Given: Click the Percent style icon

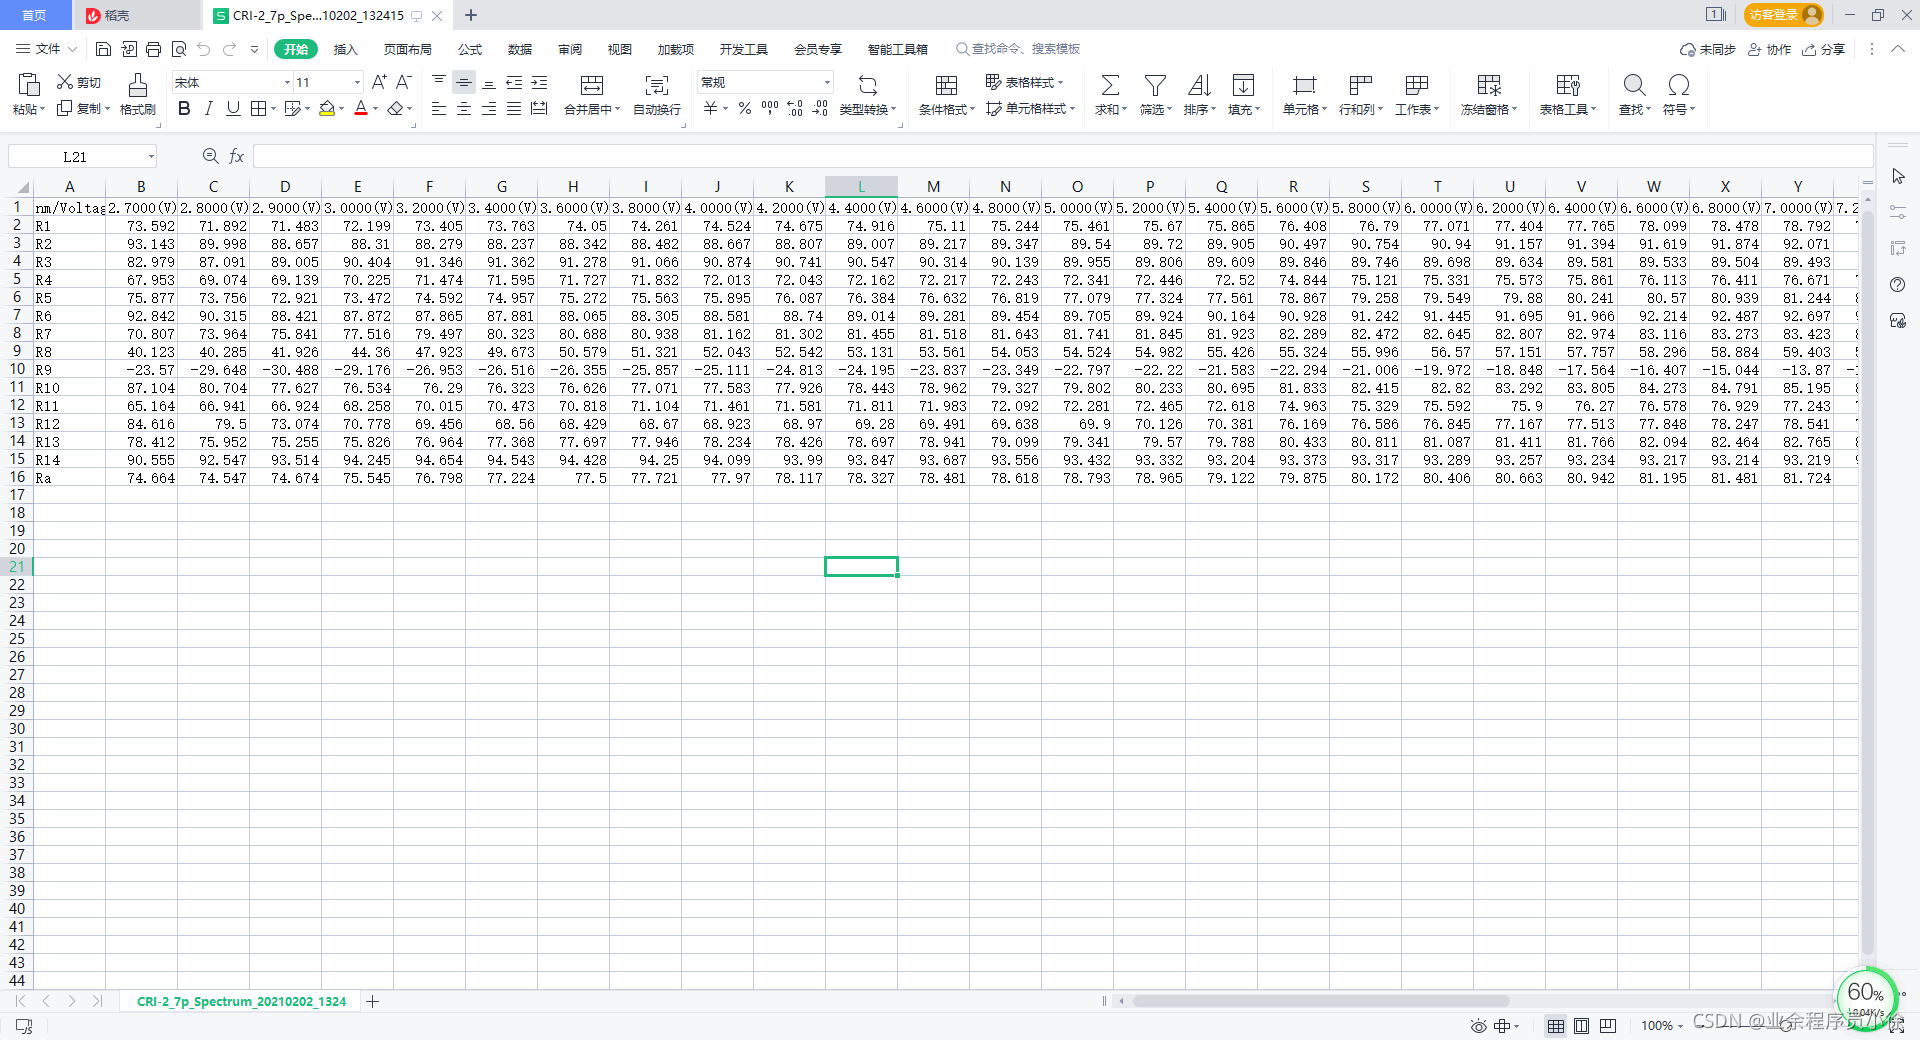Looking at the screenshot, I should [x=745, y=108].
